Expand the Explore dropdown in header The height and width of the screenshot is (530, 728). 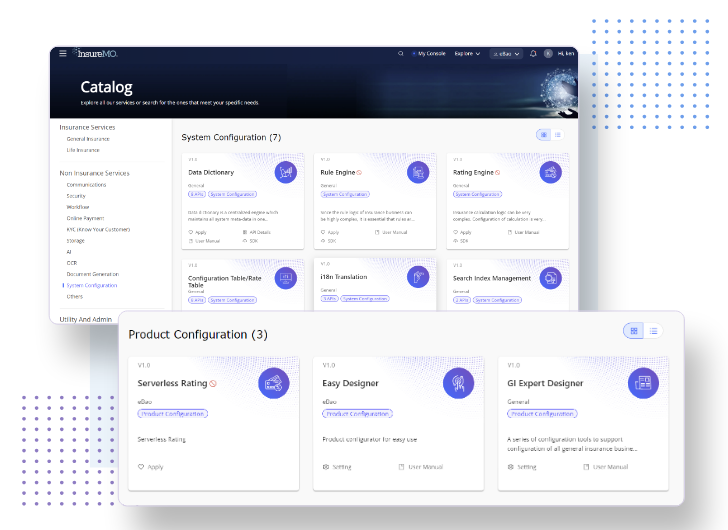tap(467, 53)
